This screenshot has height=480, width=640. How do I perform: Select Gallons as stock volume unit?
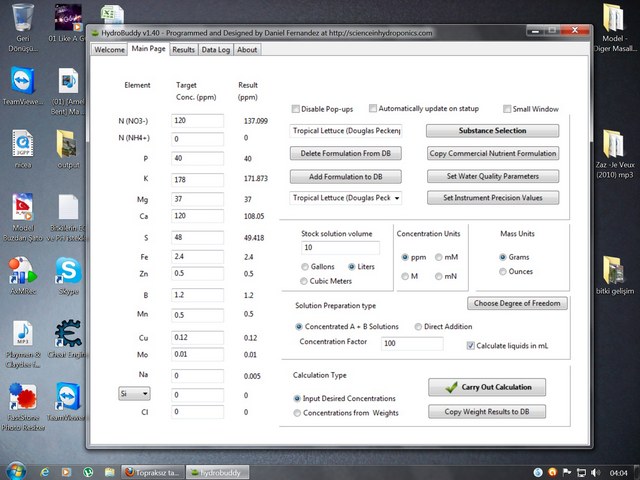pos(304,267)
